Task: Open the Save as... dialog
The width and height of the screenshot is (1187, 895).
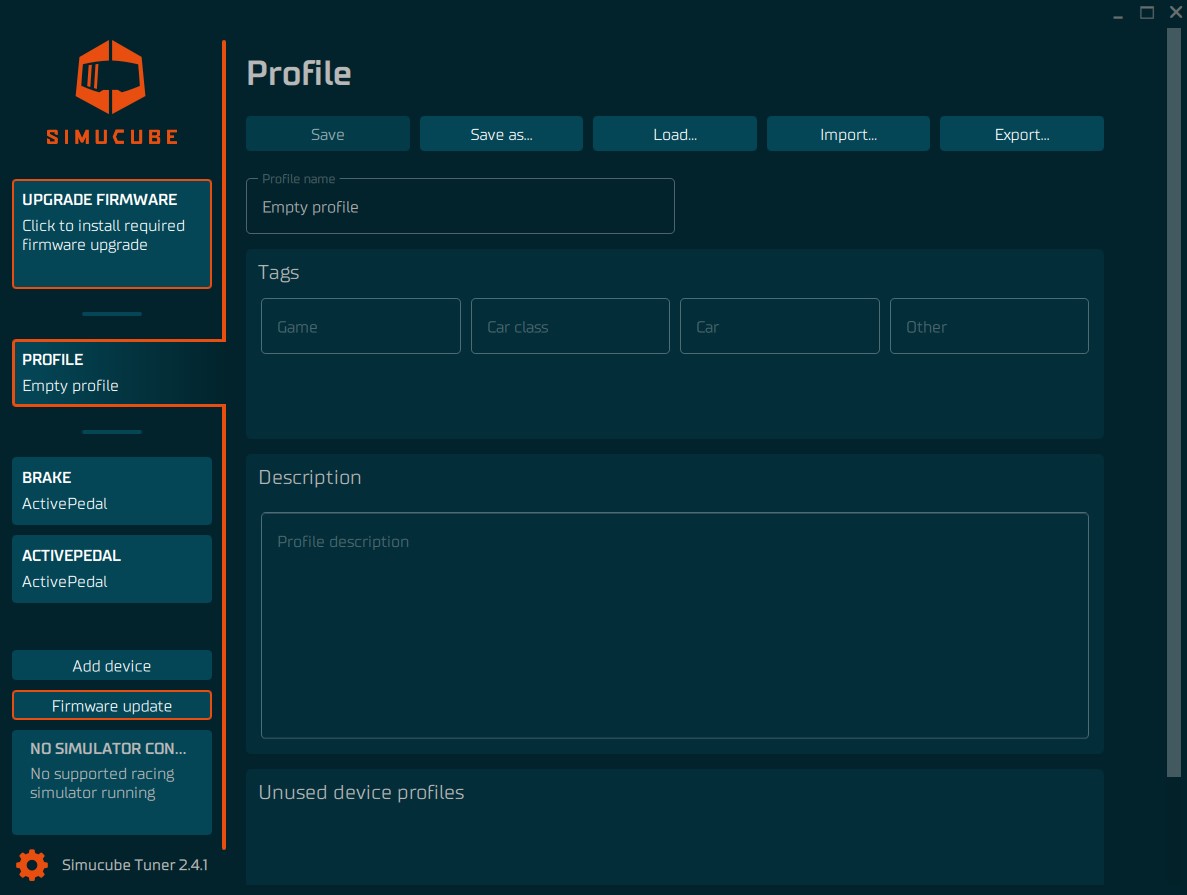Action: click(501, 134)
